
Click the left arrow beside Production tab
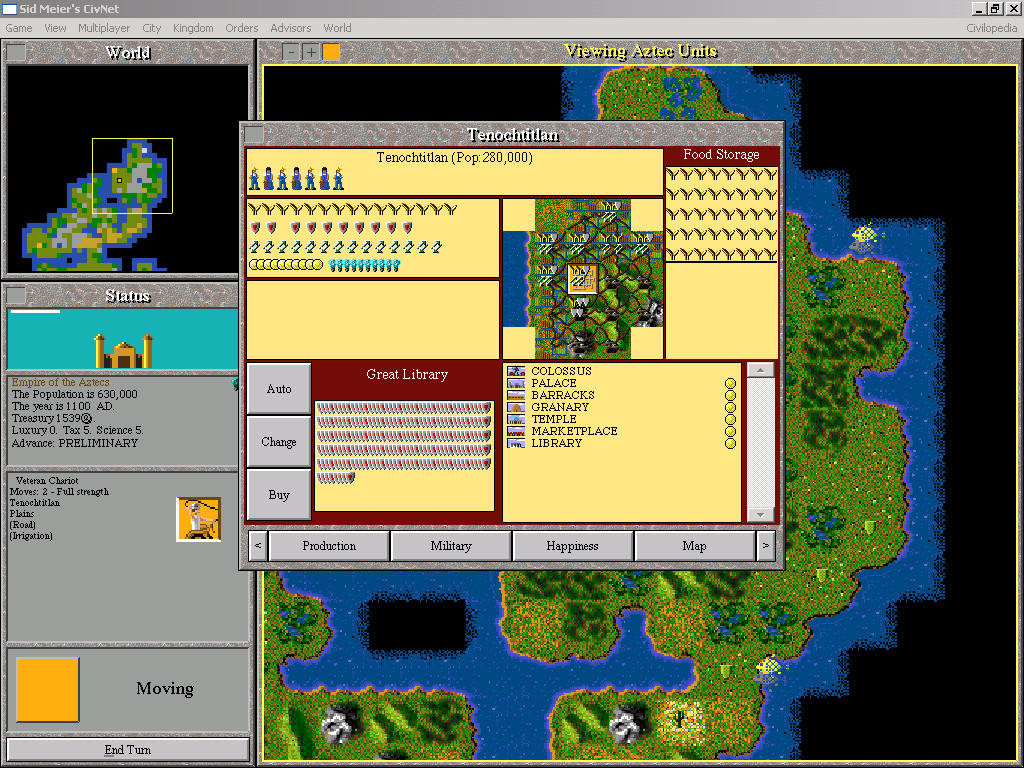pyautogui.click(x=258, y=546)
